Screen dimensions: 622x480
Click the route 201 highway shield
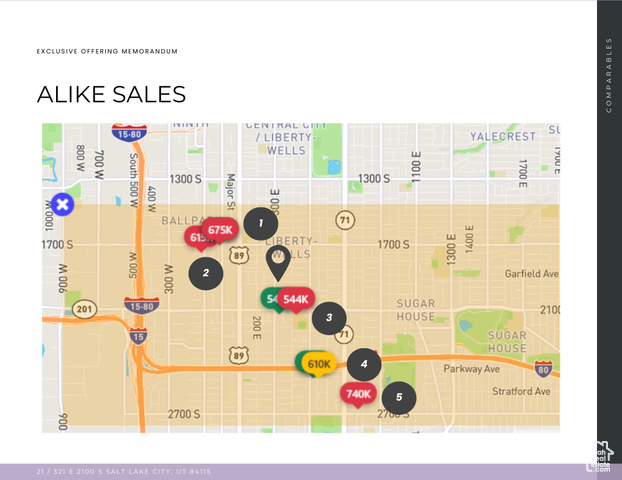[84, 309]
